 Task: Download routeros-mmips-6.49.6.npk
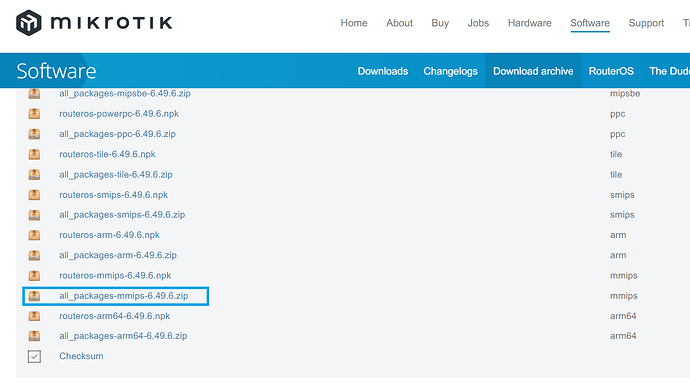pos(115,275)
